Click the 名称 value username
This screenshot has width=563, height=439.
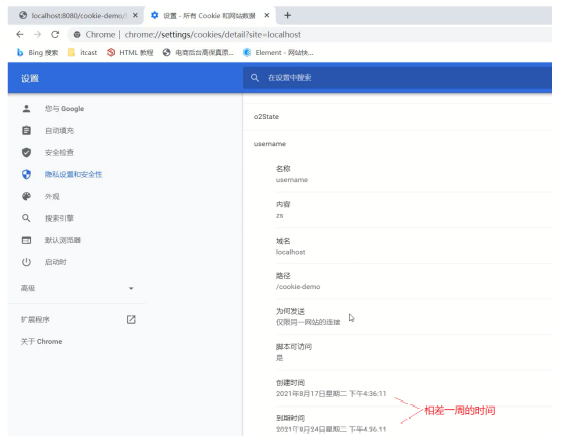(292, 180)
